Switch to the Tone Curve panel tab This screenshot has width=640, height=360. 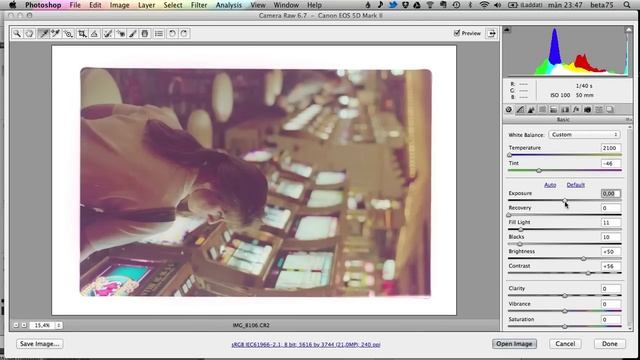pos(520,109)
